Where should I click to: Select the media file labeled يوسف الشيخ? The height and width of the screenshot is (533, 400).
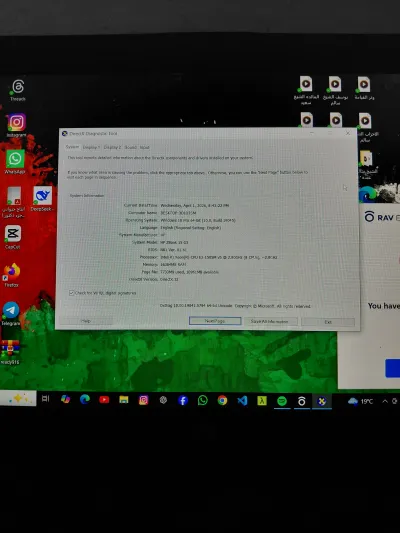[335, 90]
